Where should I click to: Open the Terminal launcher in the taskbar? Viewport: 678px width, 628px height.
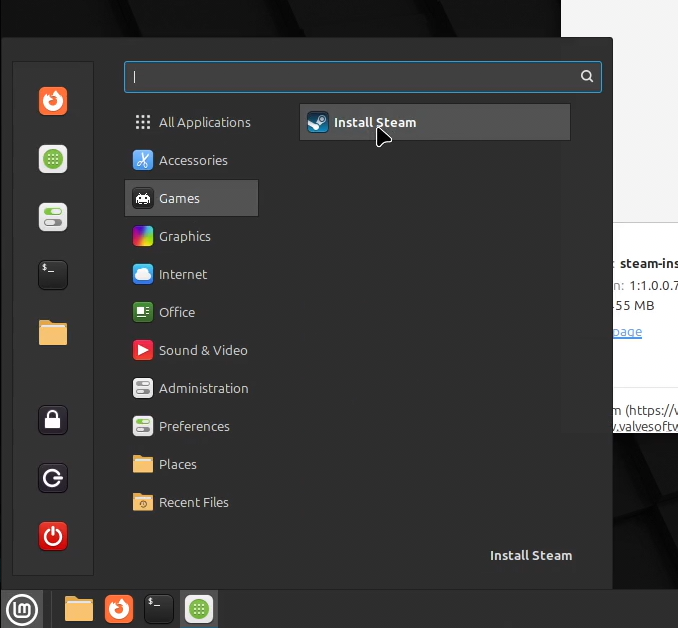pos(159,609)
